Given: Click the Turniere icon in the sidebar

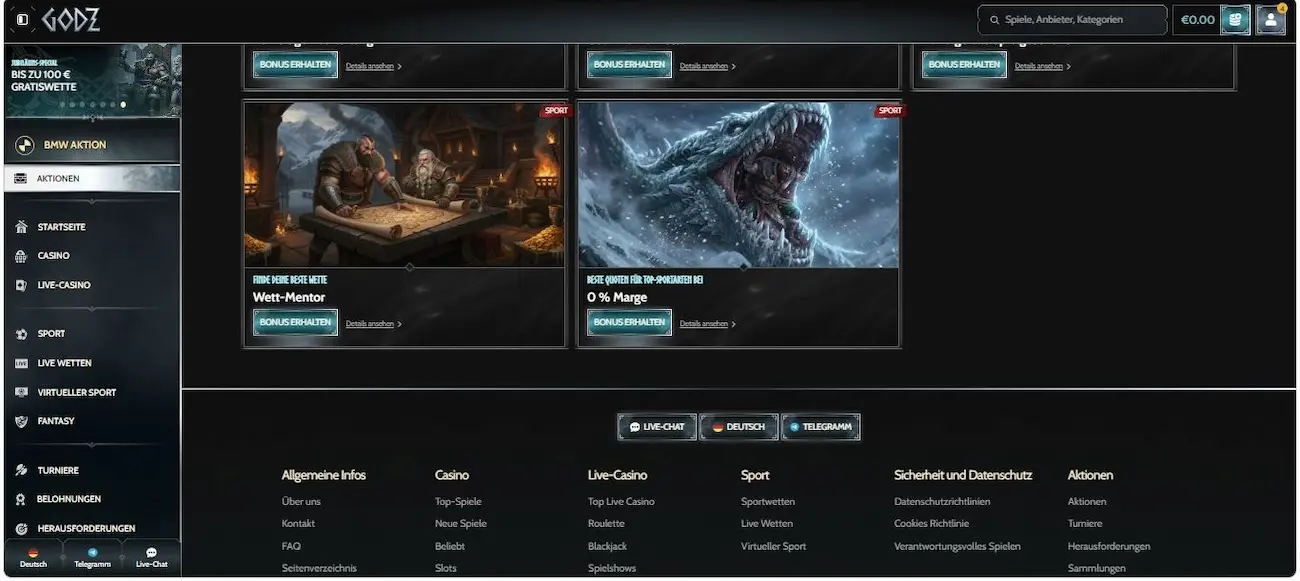Looking at the screenshot, I should point(21,470).
